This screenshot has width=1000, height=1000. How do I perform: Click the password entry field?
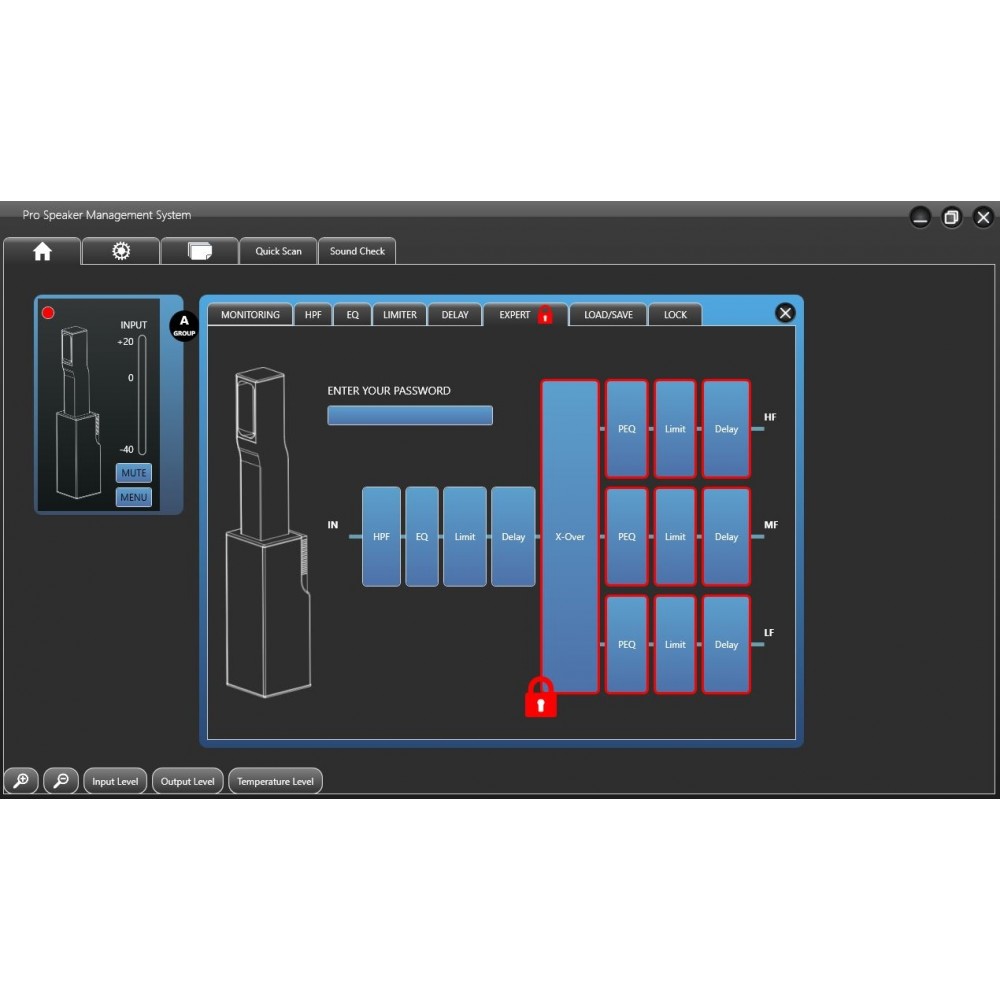410,416
